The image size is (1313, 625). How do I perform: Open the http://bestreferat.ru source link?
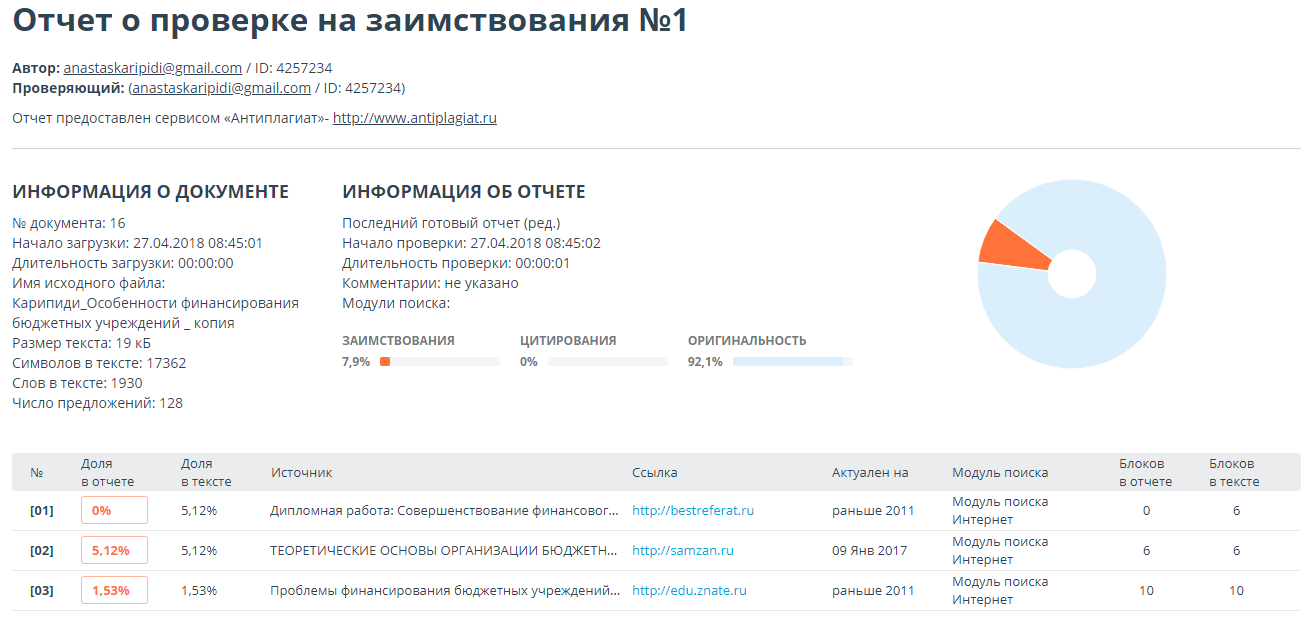tap(692, 510)
